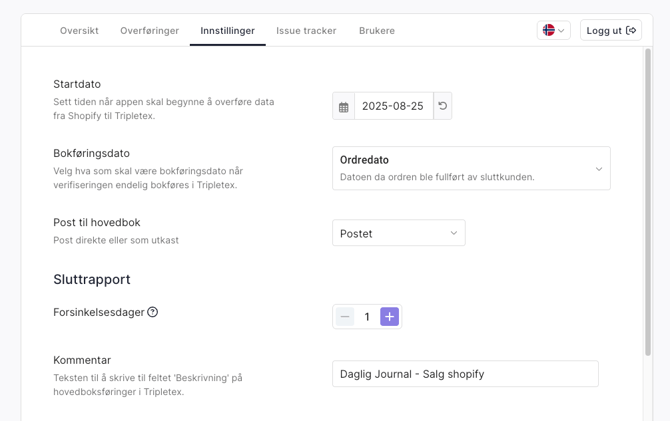Click the delay days number field
The image size is (670, 421).
point(367,317)
